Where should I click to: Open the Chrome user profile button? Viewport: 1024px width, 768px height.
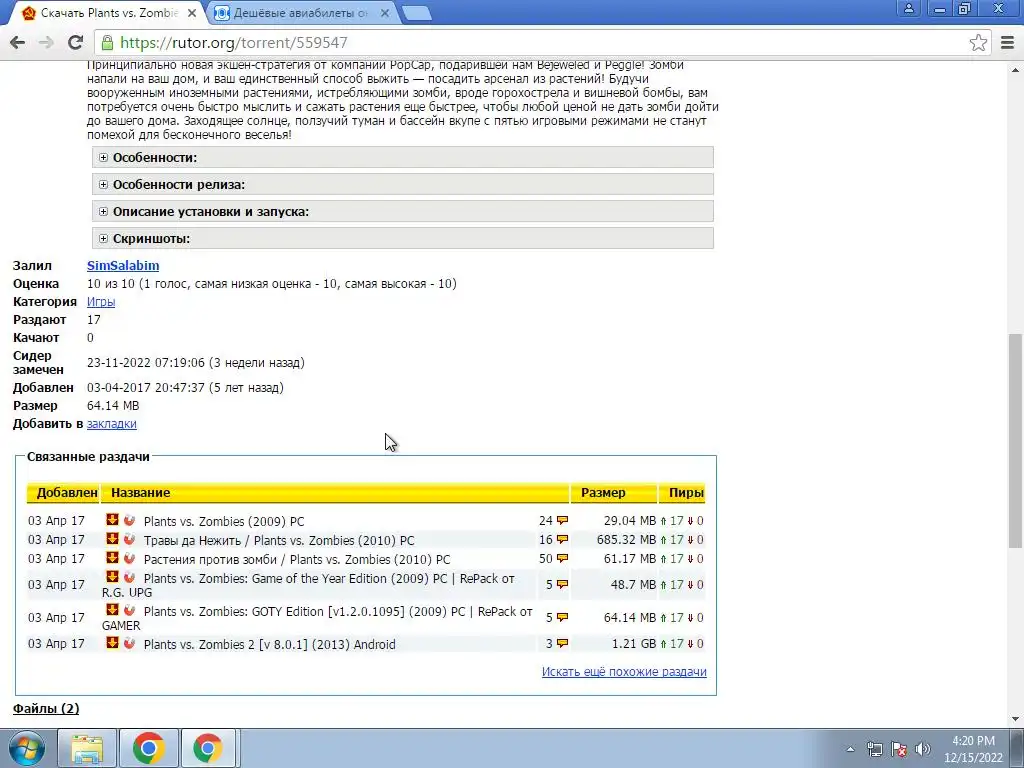tap(908, 8)
